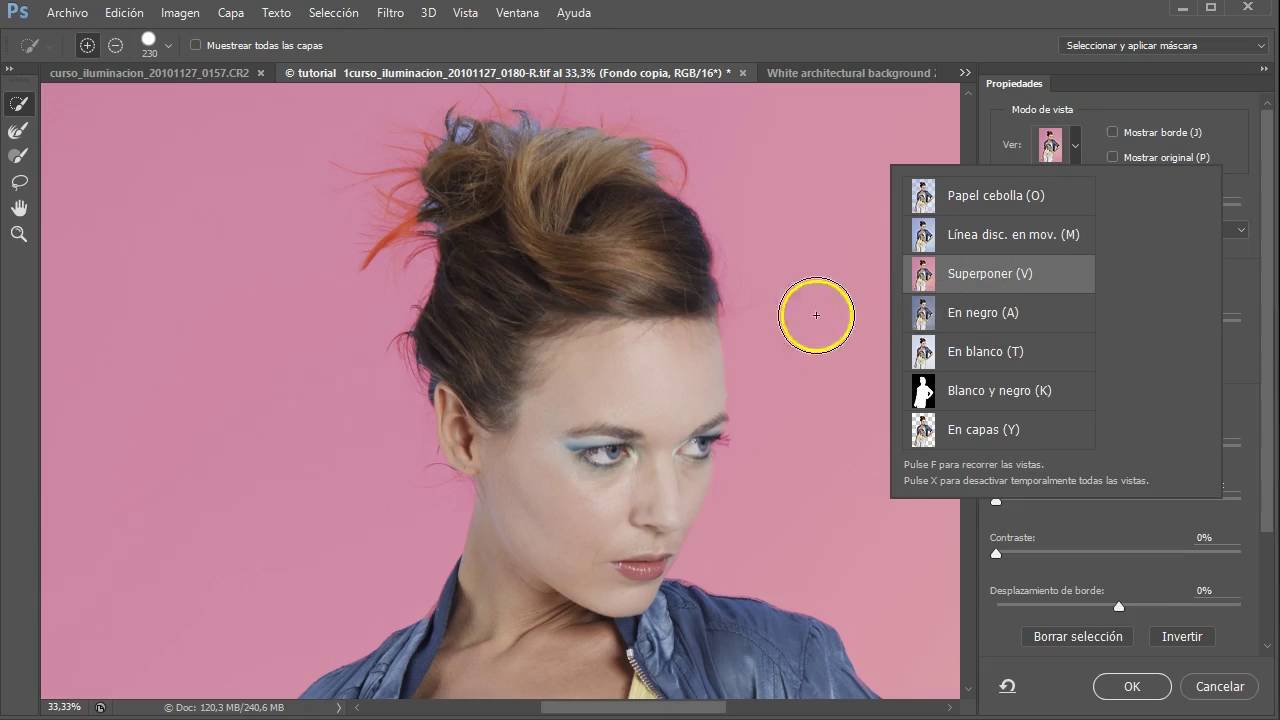Confirm with the OK button
Viewport: 1280px width, 720px height.
pyautogui.click(x=1132, y=687)
